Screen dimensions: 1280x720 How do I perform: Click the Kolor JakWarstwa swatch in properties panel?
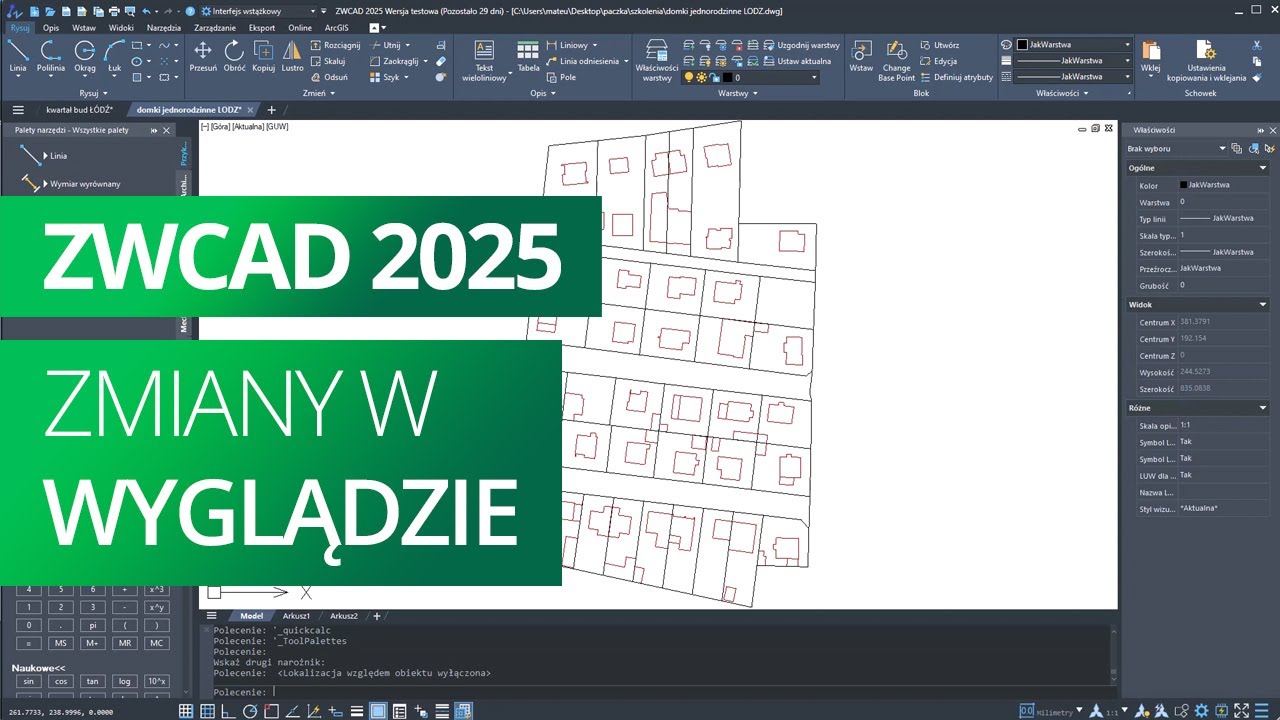tap(1184, 185)
